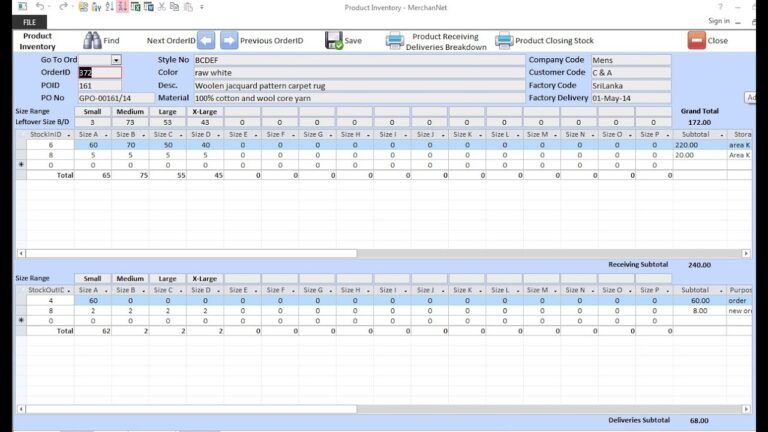Print Product Closing Stock report icon
The image size is (768, 432).
tap(504, 41)
